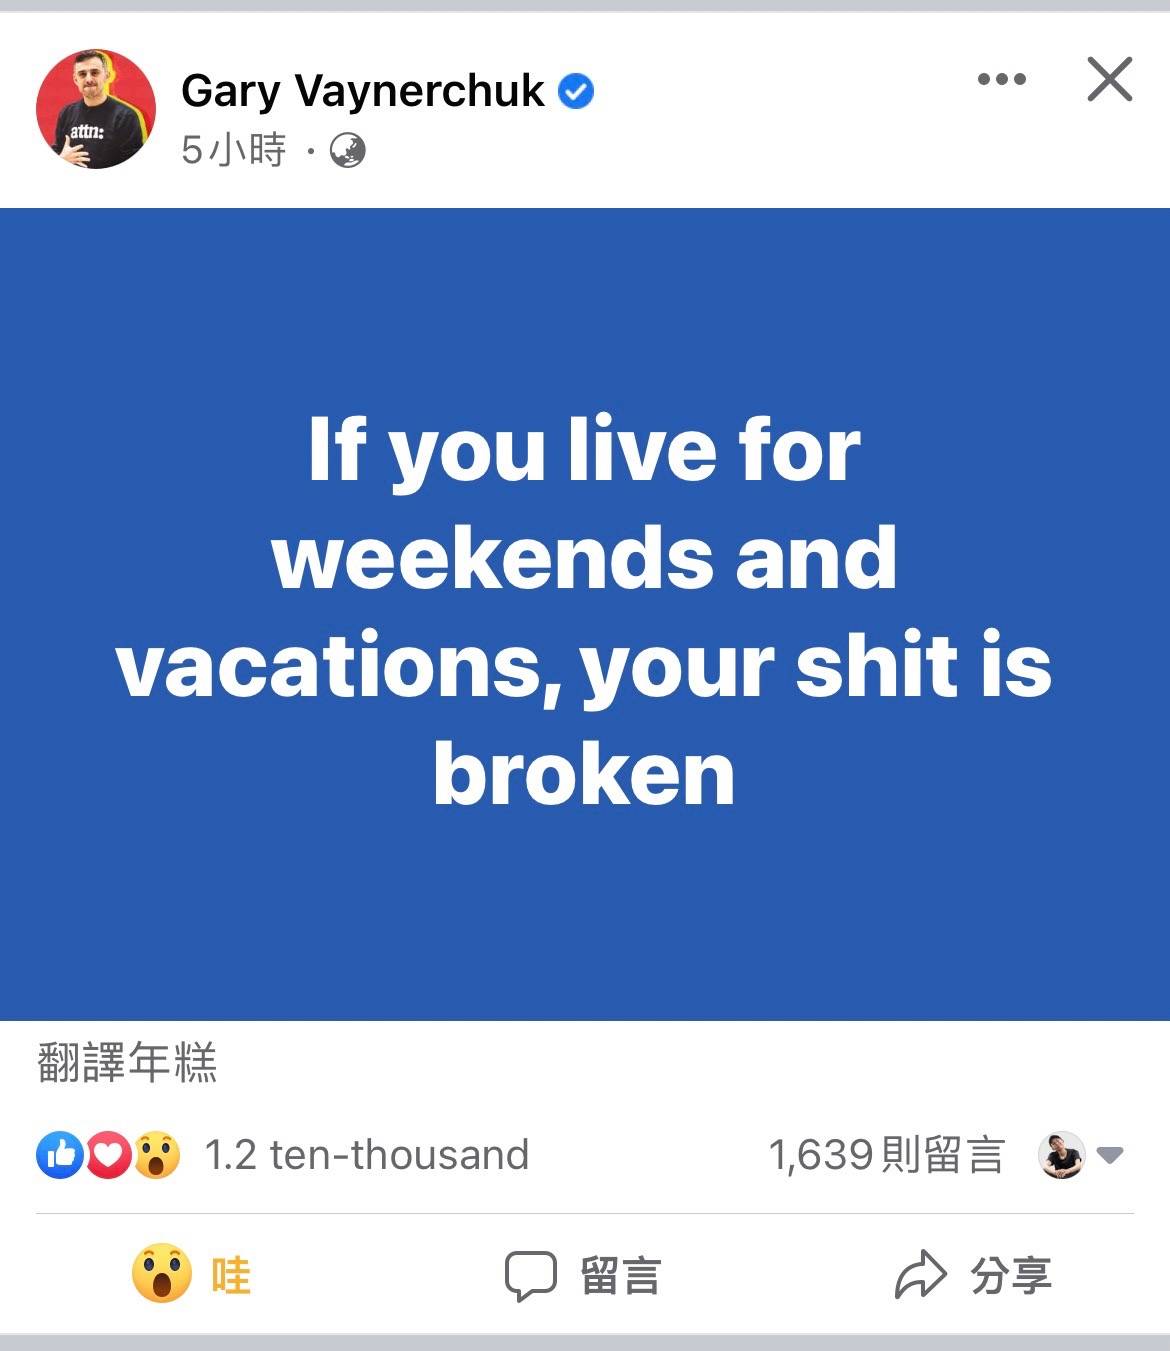Open the Gary Vaynerchuk profile name link

(363, 91)
